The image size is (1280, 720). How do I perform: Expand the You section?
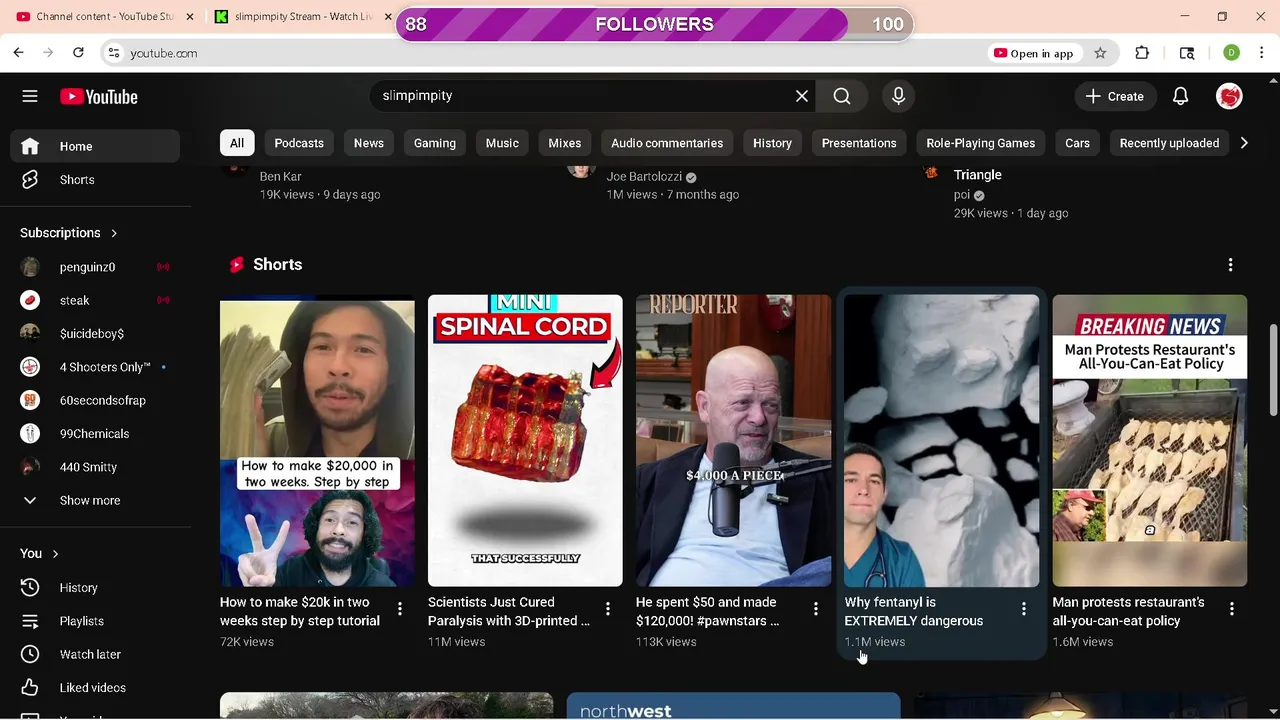tap(40, 553)
